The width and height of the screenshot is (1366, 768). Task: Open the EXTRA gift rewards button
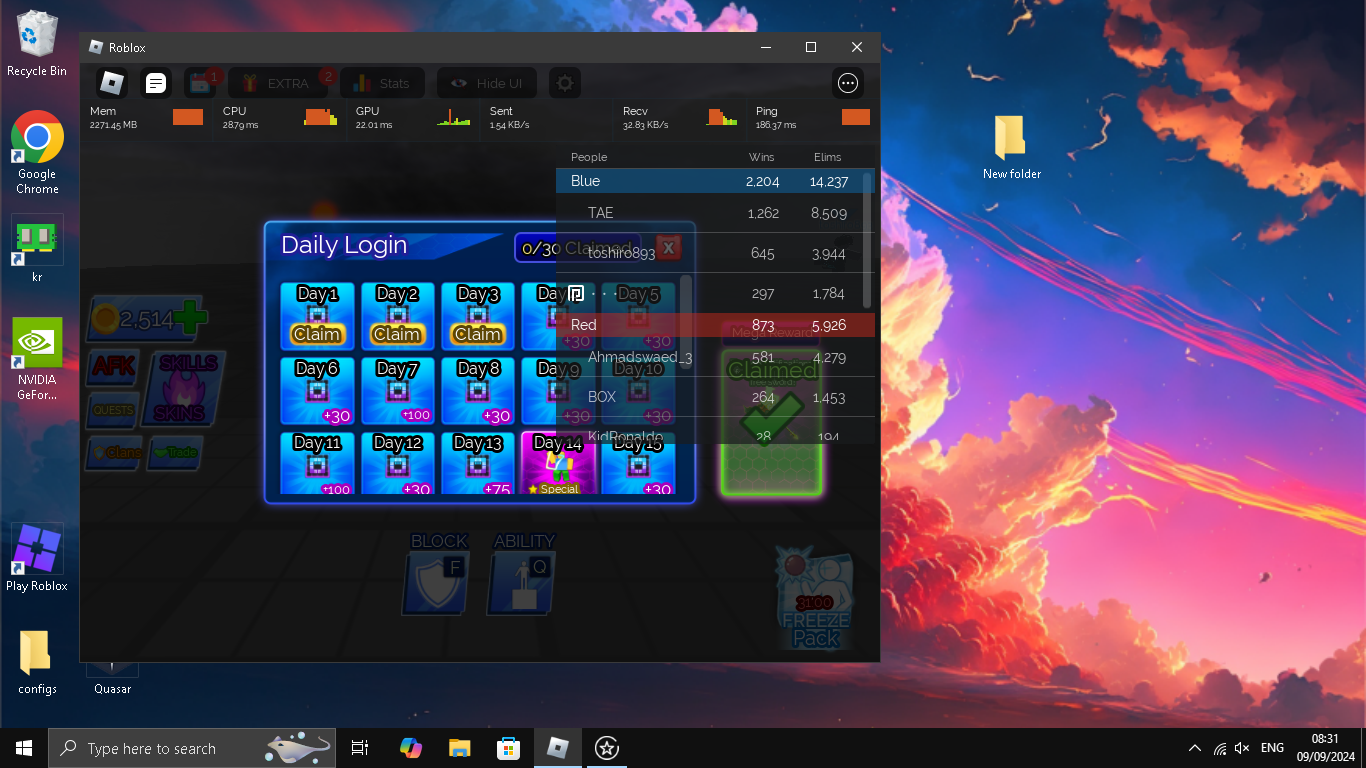click(280, 83)
